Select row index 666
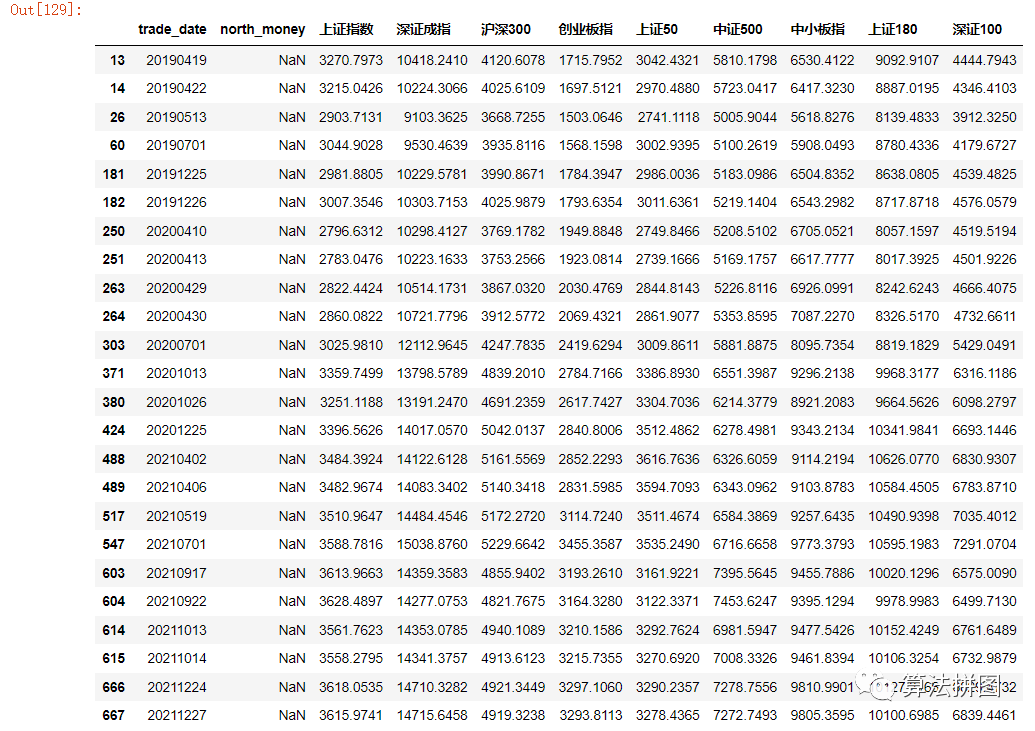Screen dimensions: 1035x731 pos(114,688)
